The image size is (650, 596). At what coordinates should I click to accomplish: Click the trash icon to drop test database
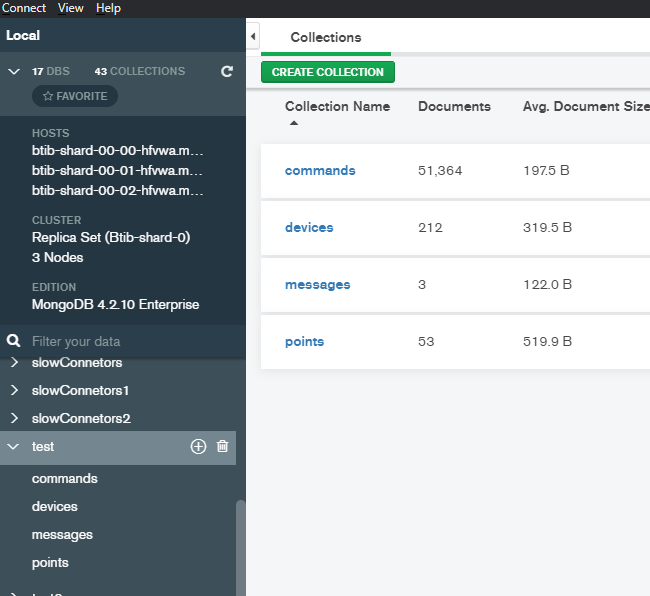(222, 447)
